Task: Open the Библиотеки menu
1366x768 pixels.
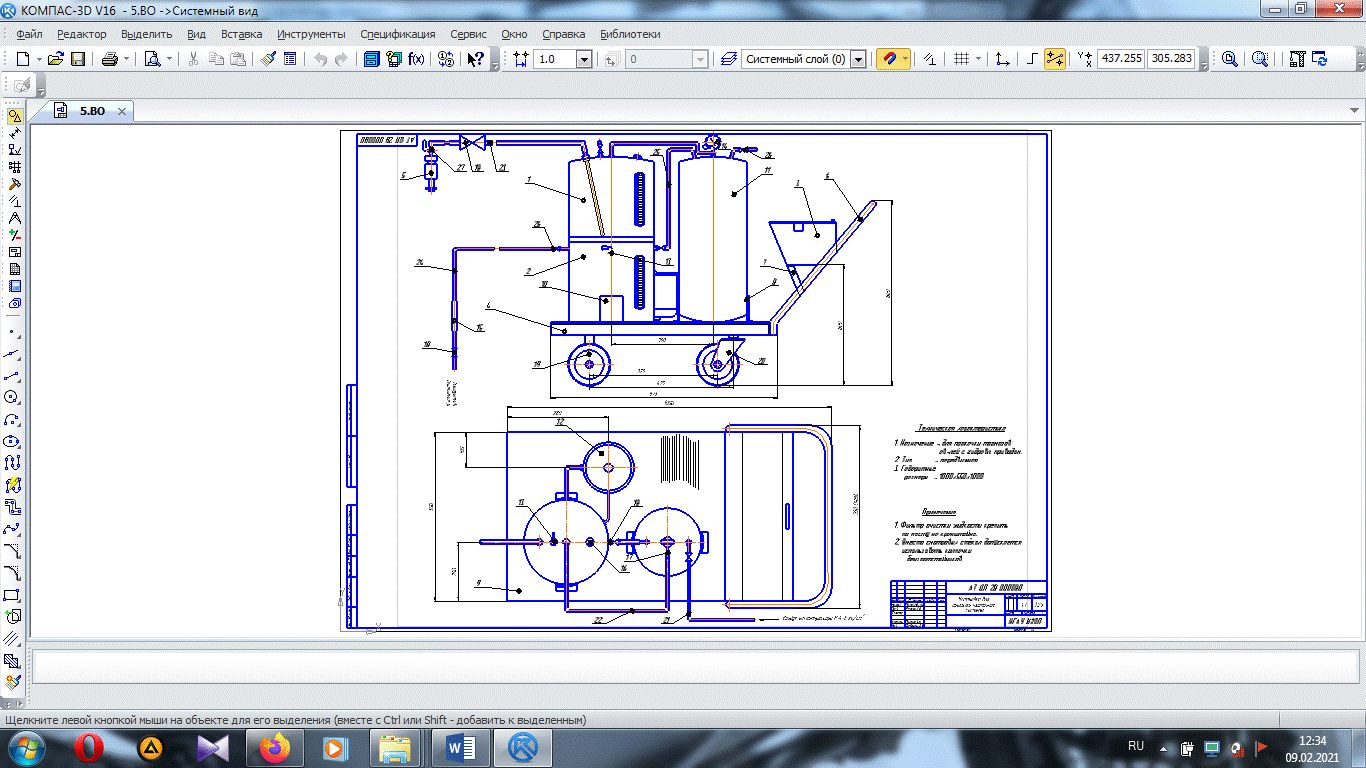Action: coord(630,34)
